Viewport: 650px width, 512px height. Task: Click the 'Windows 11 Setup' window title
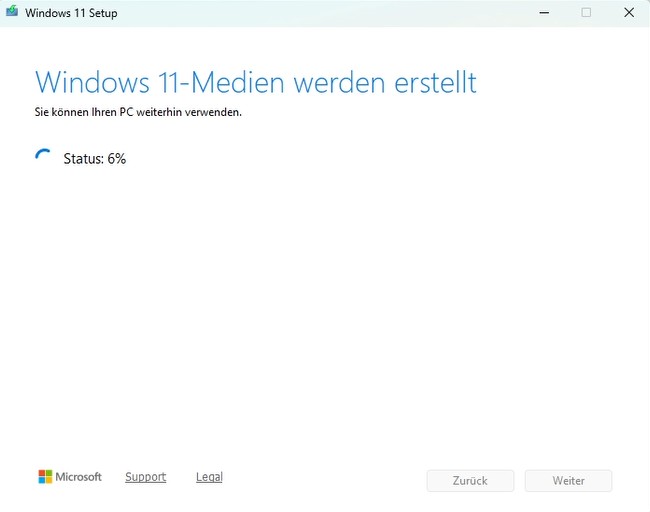[x=71, y=13]
